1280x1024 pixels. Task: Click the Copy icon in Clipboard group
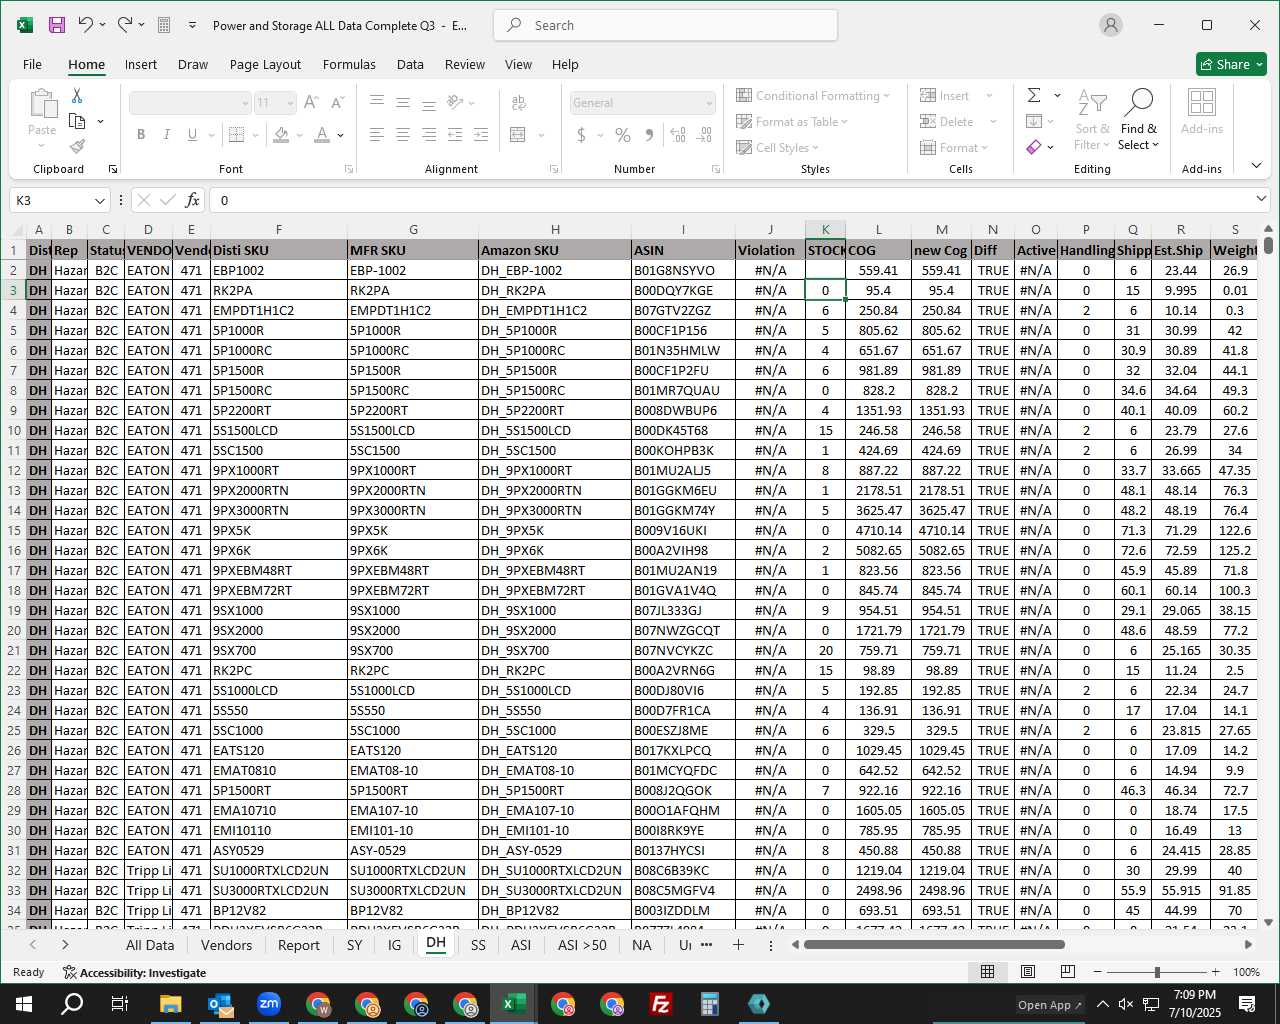[77, 121]
